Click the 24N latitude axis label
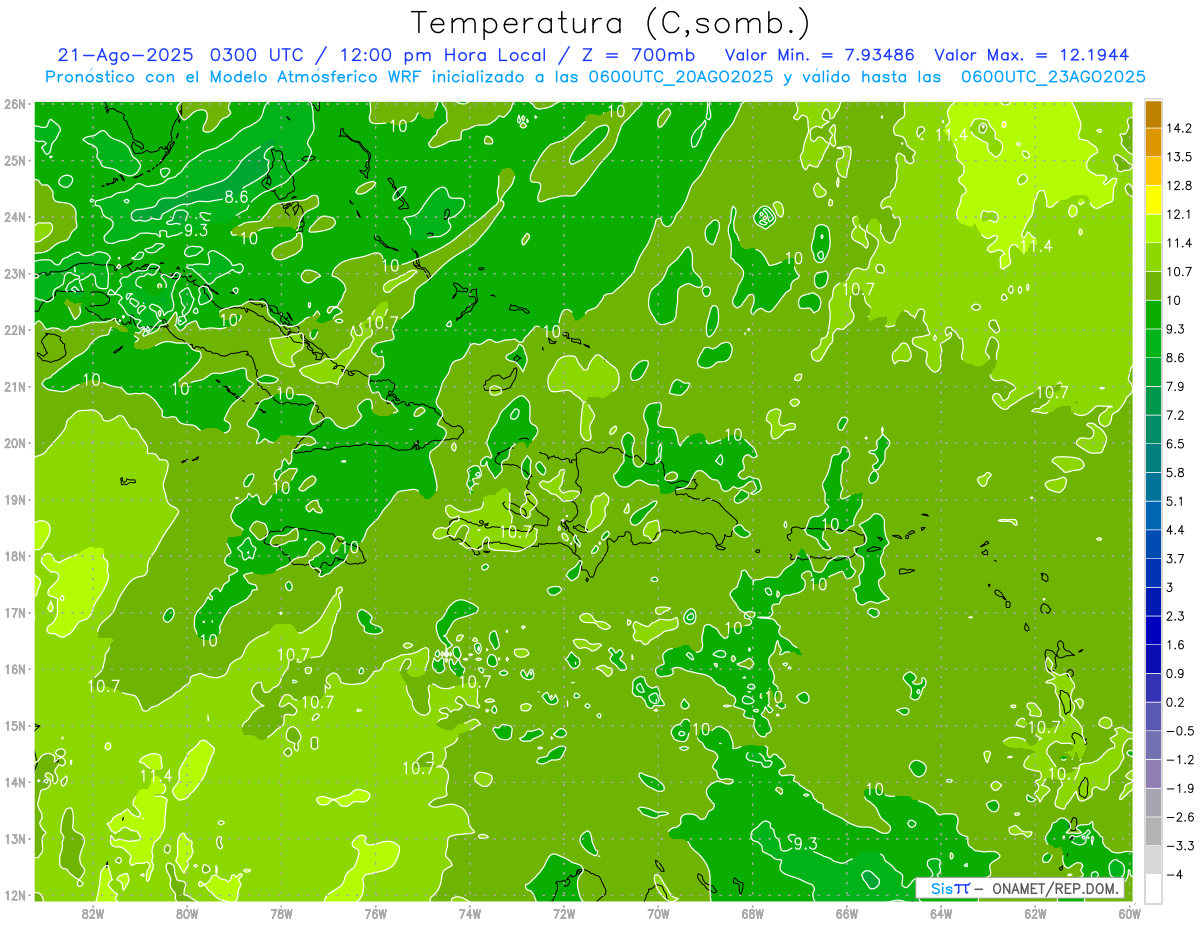Viewport: 1200px width, 927px height. (x=14, y=217)
